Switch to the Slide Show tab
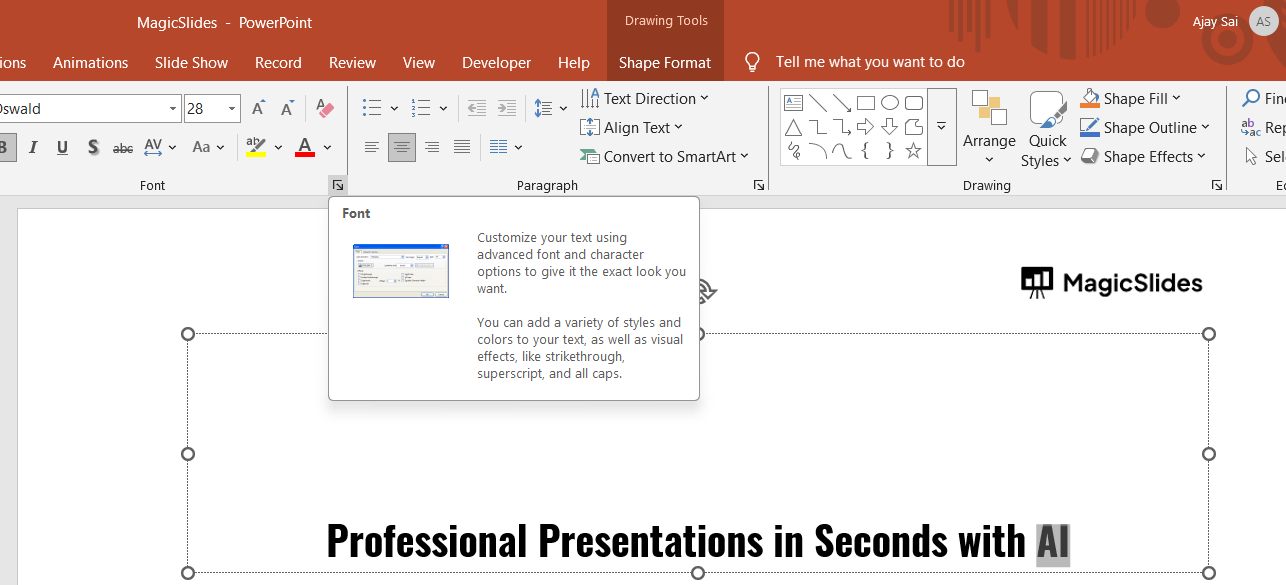The height and width of the screenshot is (585, 1286). [191, 62]
